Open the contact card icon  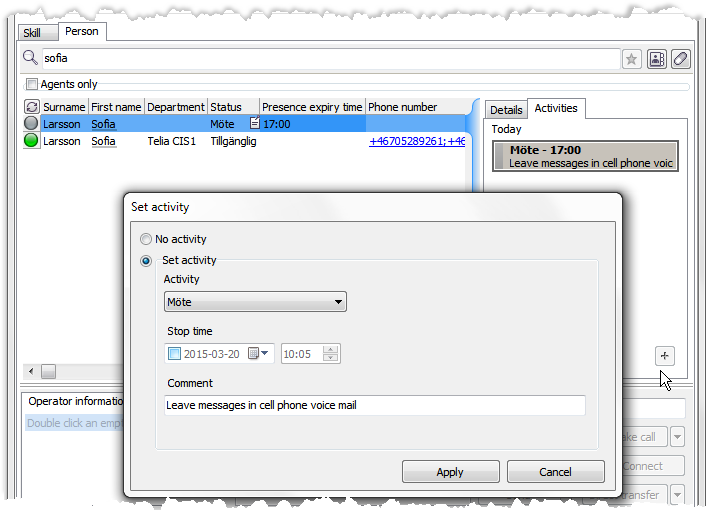(657, 59)
